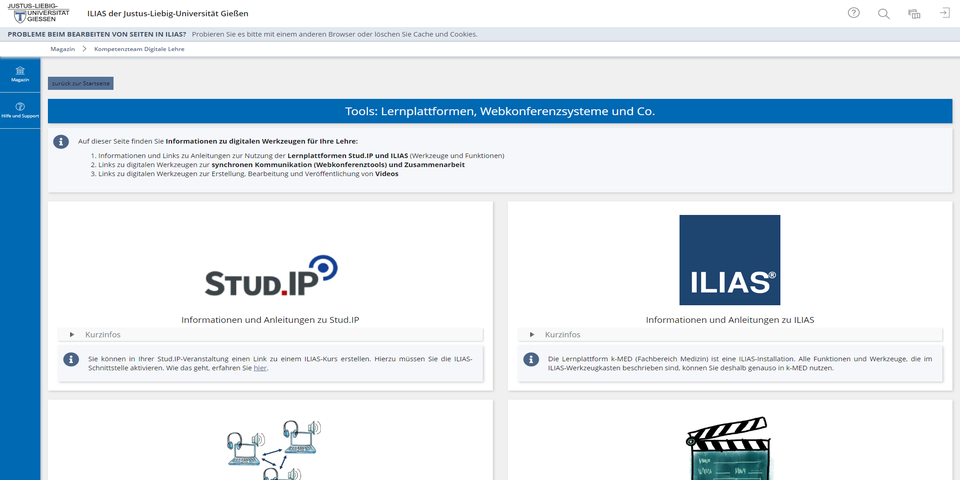Viewport: 960px width, 480px height.
Task: Click the film clapperboard illustration
Action: pos(729,448)
